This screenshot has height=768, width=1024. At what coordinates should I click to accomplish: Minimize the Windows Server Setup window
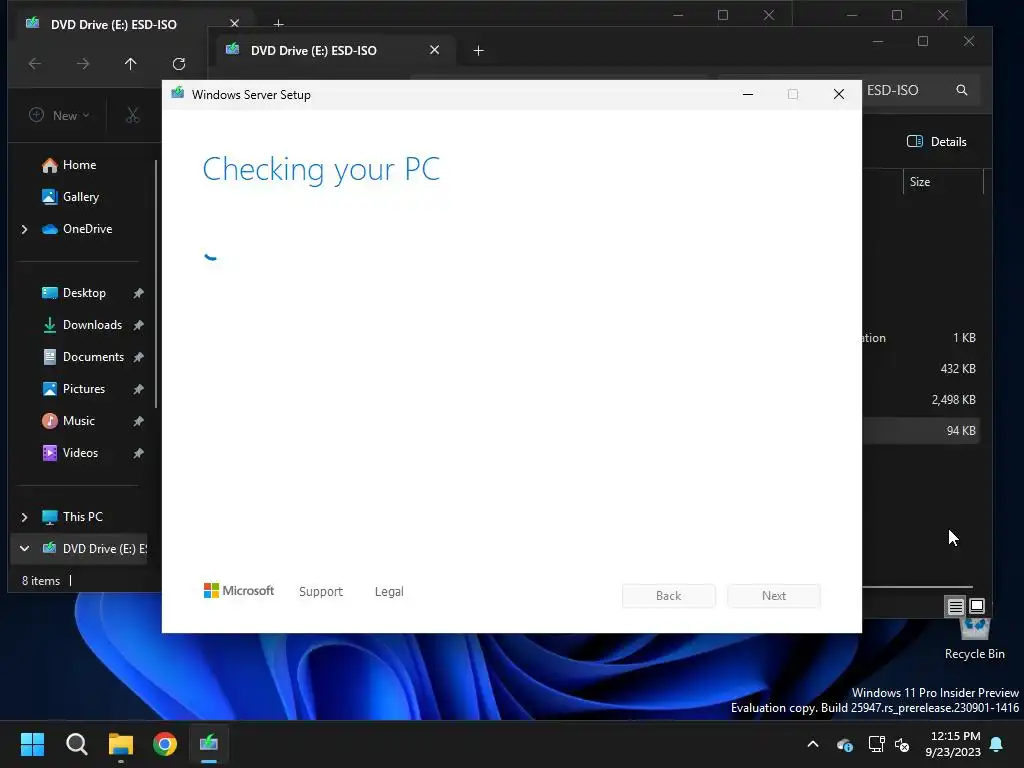tap(748, 95)
